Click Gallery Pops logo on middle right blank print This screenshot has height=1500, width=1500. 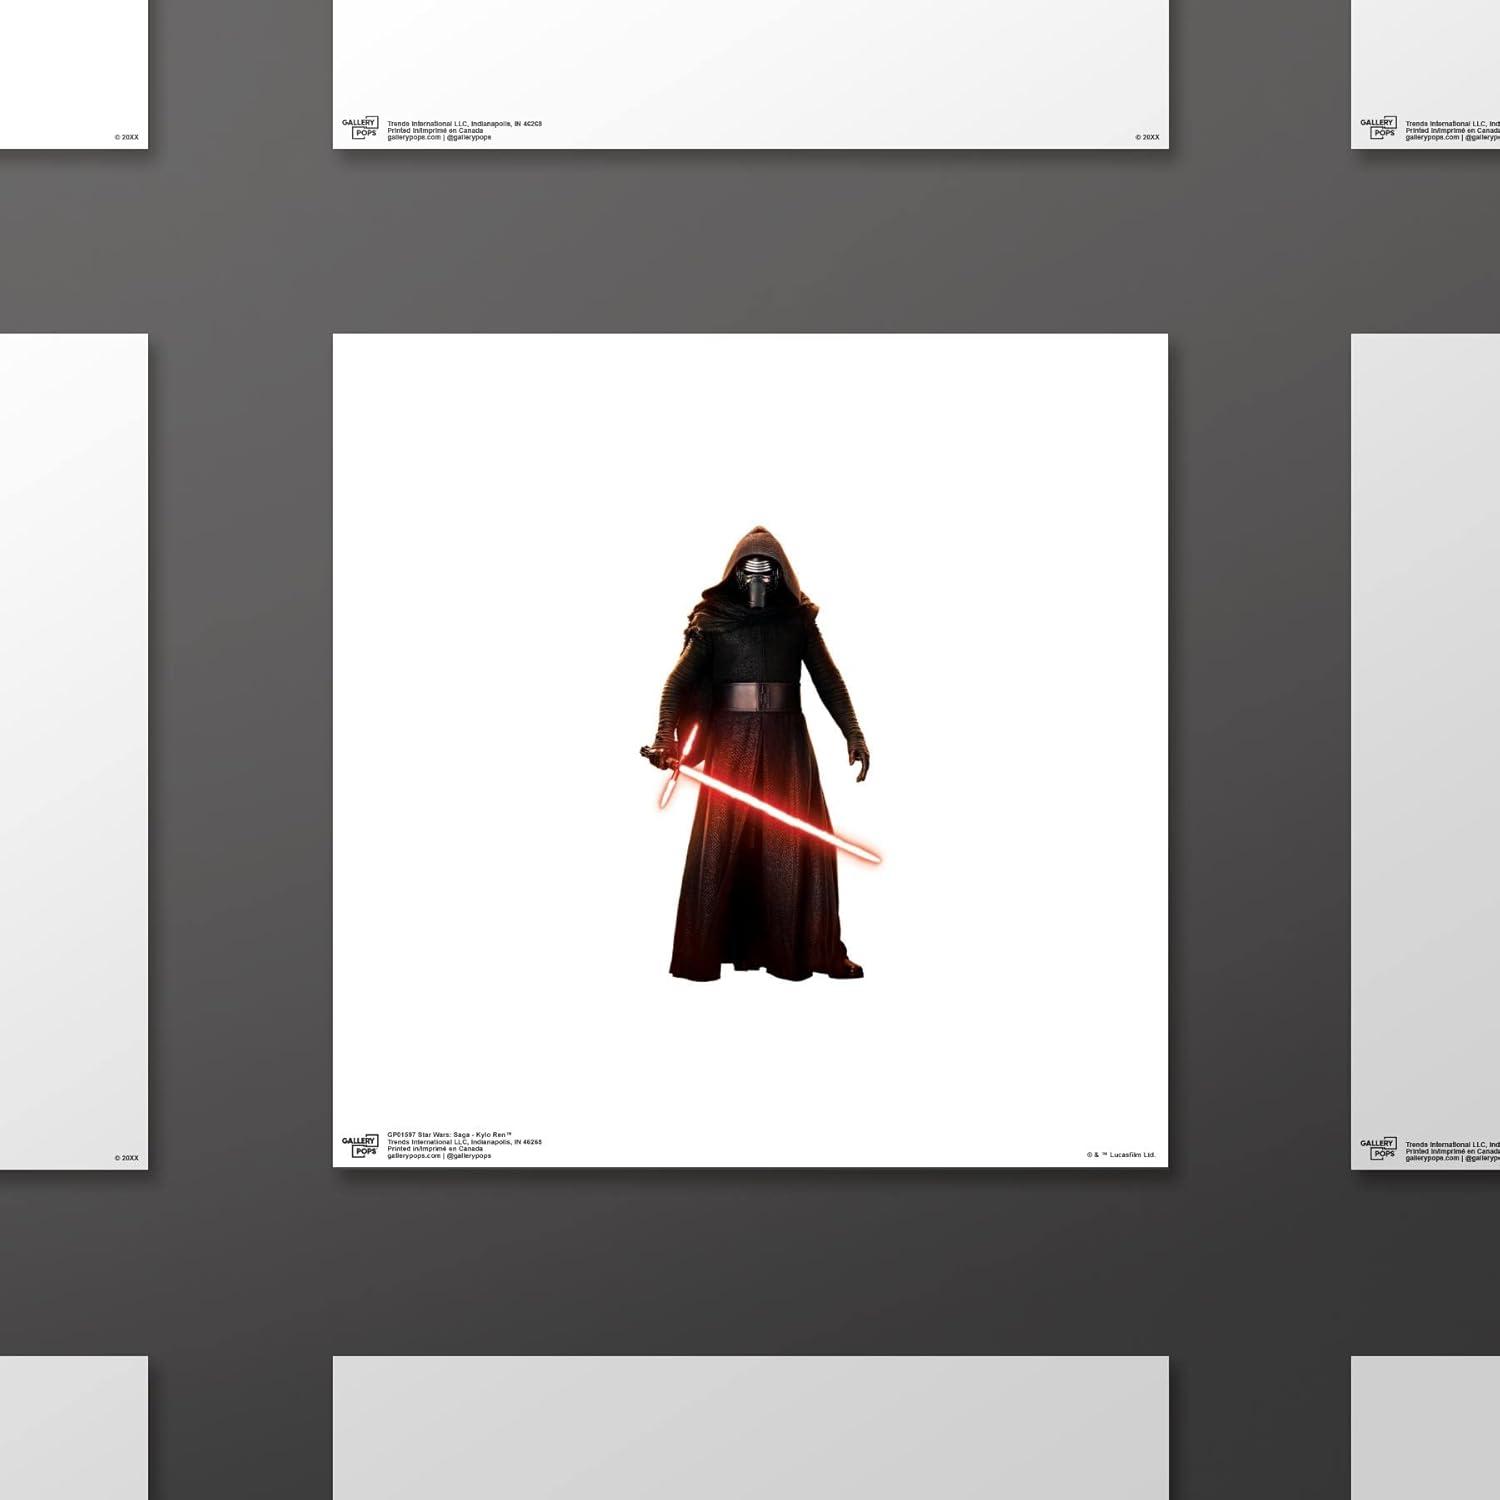[x=1378, y=1148]
